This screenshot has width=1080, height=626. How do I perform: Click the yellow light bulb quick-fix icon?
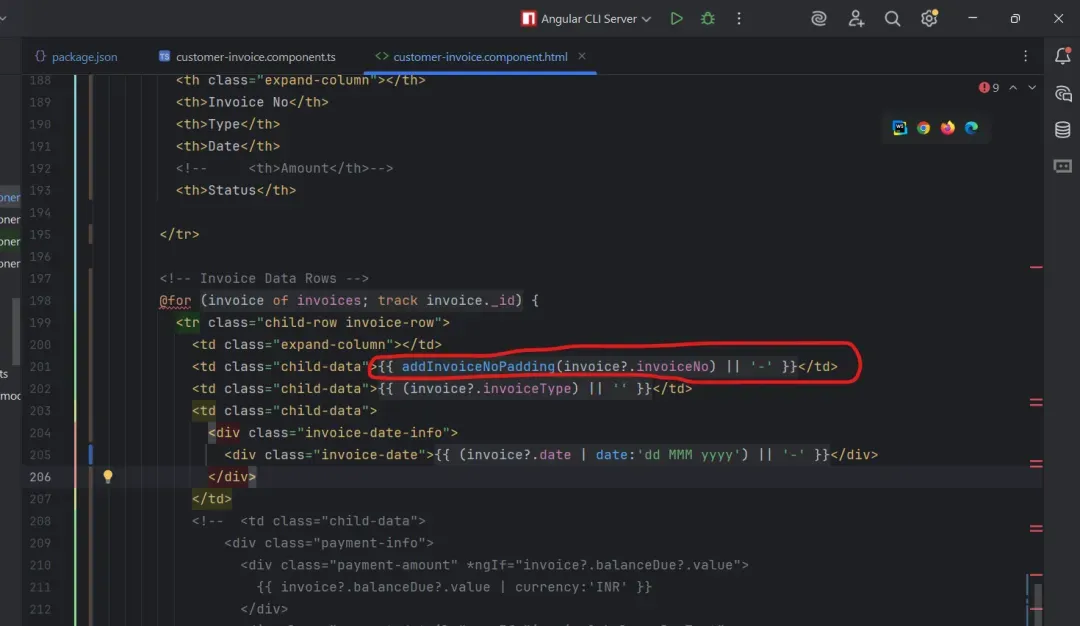click(108, 477)
